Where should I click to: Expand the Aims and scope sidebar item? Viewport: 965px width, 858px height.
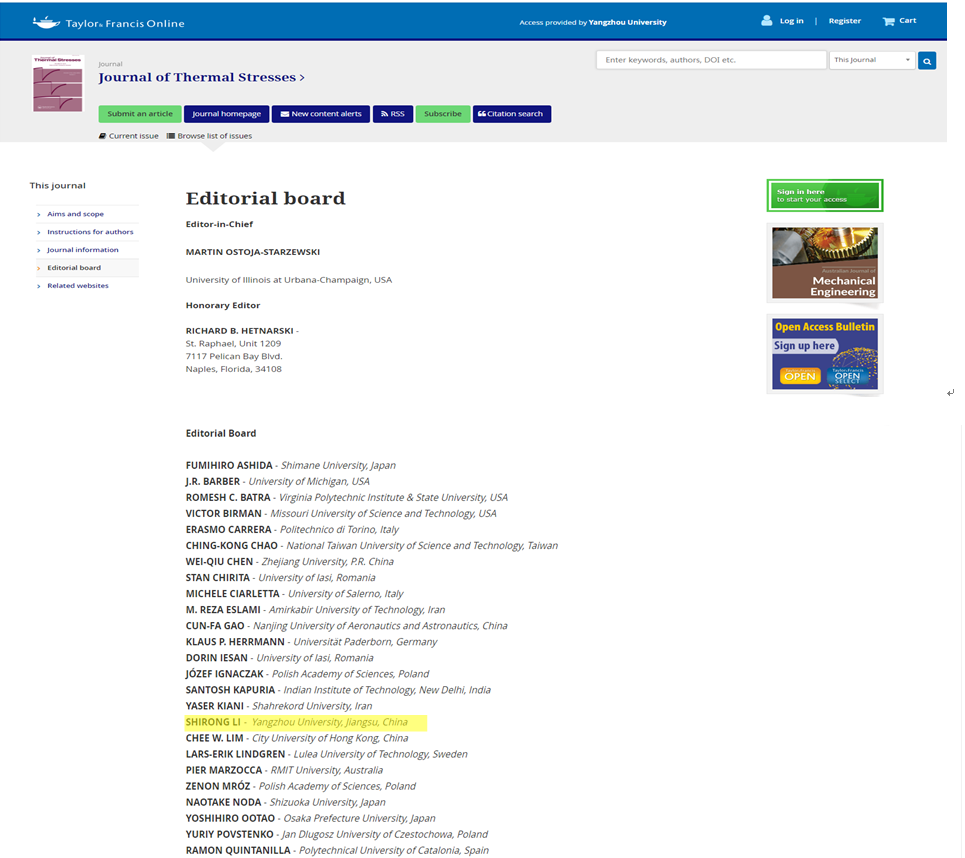pyautogui.click(x=75, y=214)
